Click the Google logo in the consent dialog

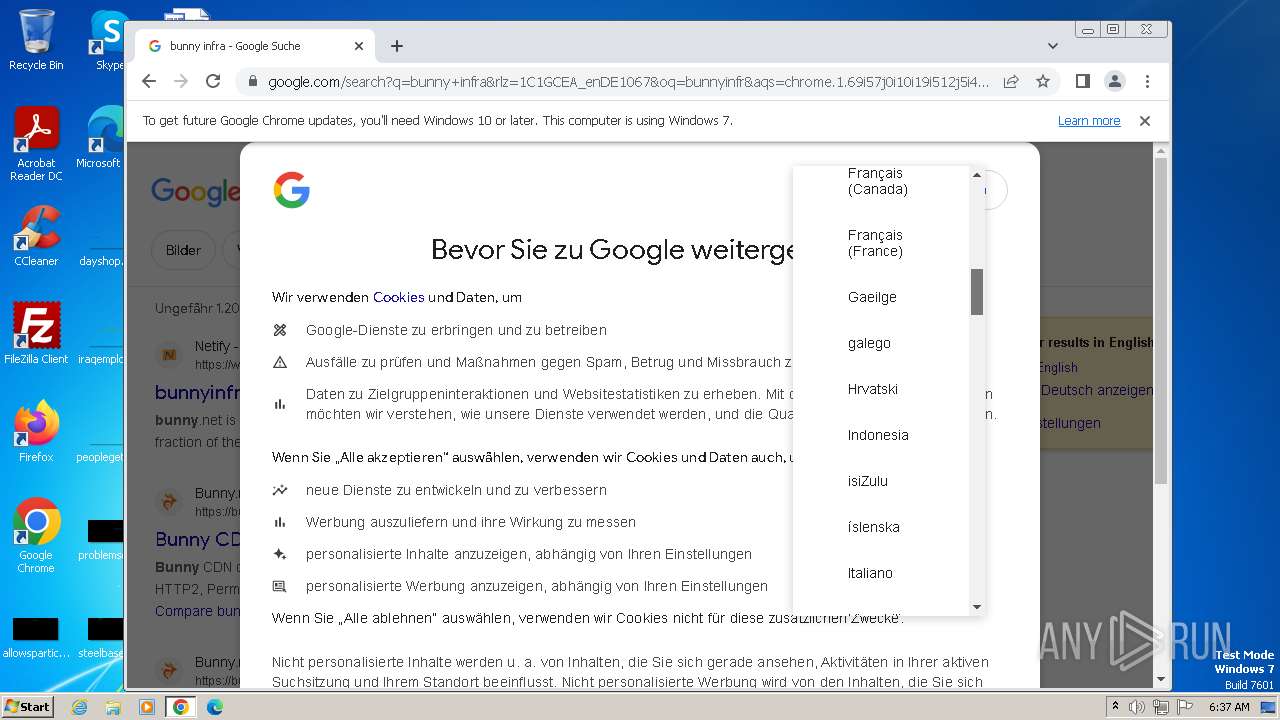coord(292,190)
